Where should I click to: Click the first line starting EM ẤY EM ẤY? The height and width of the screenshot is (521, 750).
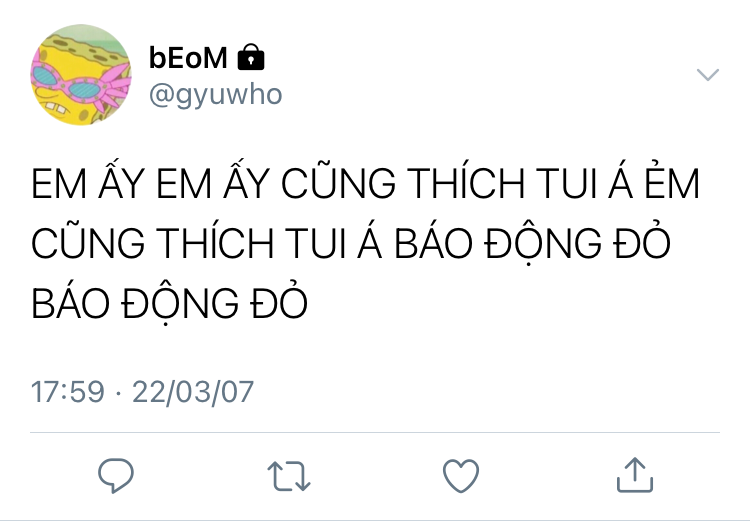pos(365,181)
